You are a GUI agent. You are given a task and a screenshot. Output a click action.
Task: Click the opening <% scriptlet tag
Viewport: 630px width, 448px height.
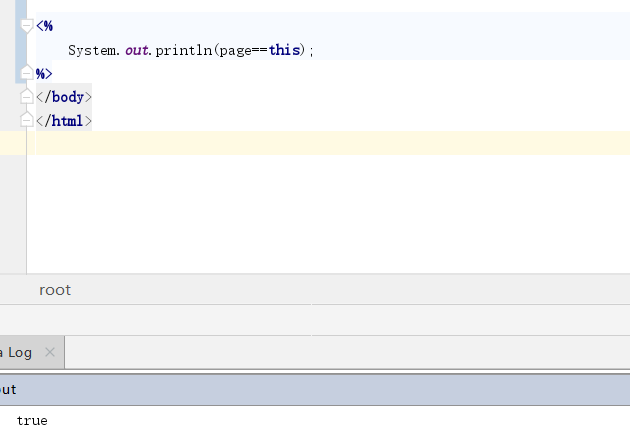pos(44,26)
